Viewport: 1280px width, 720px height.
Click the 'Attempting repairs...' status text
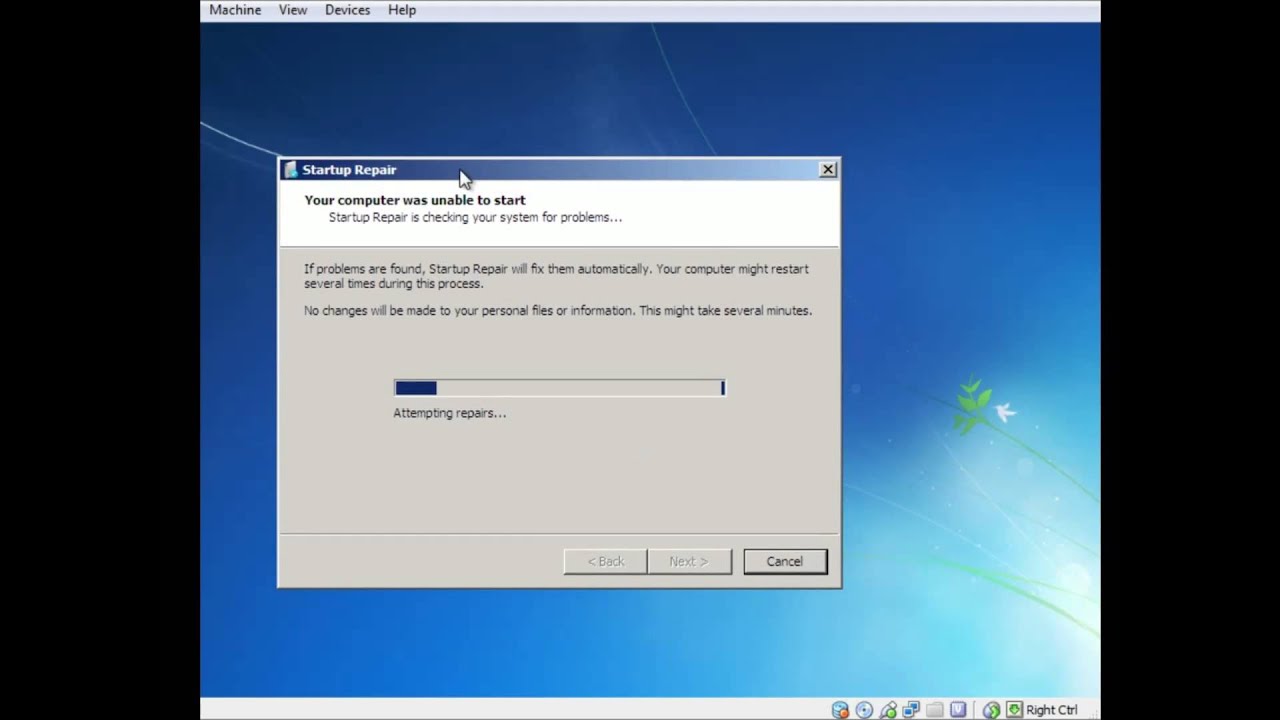coord(450,413)
